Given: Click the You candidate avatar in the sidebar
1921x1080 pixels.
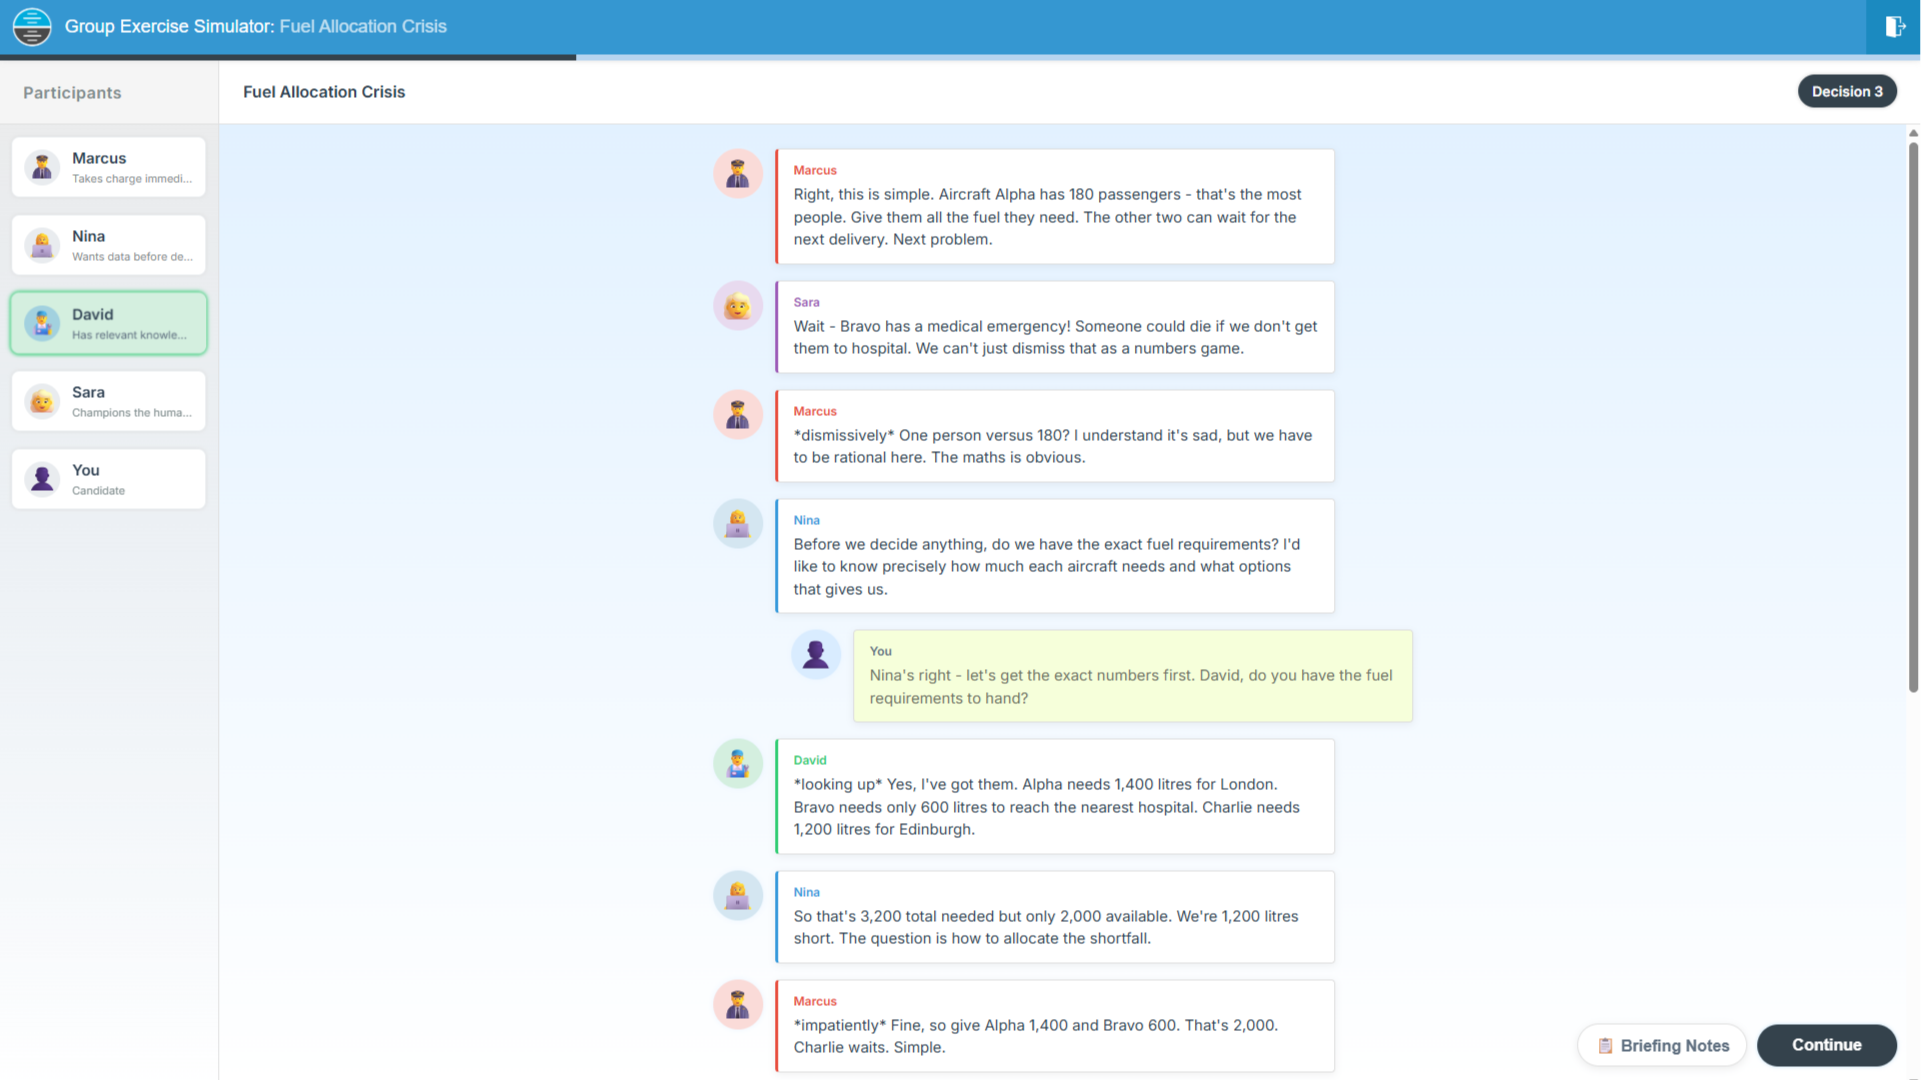Looking at the screenshot, I should (42, 479).
